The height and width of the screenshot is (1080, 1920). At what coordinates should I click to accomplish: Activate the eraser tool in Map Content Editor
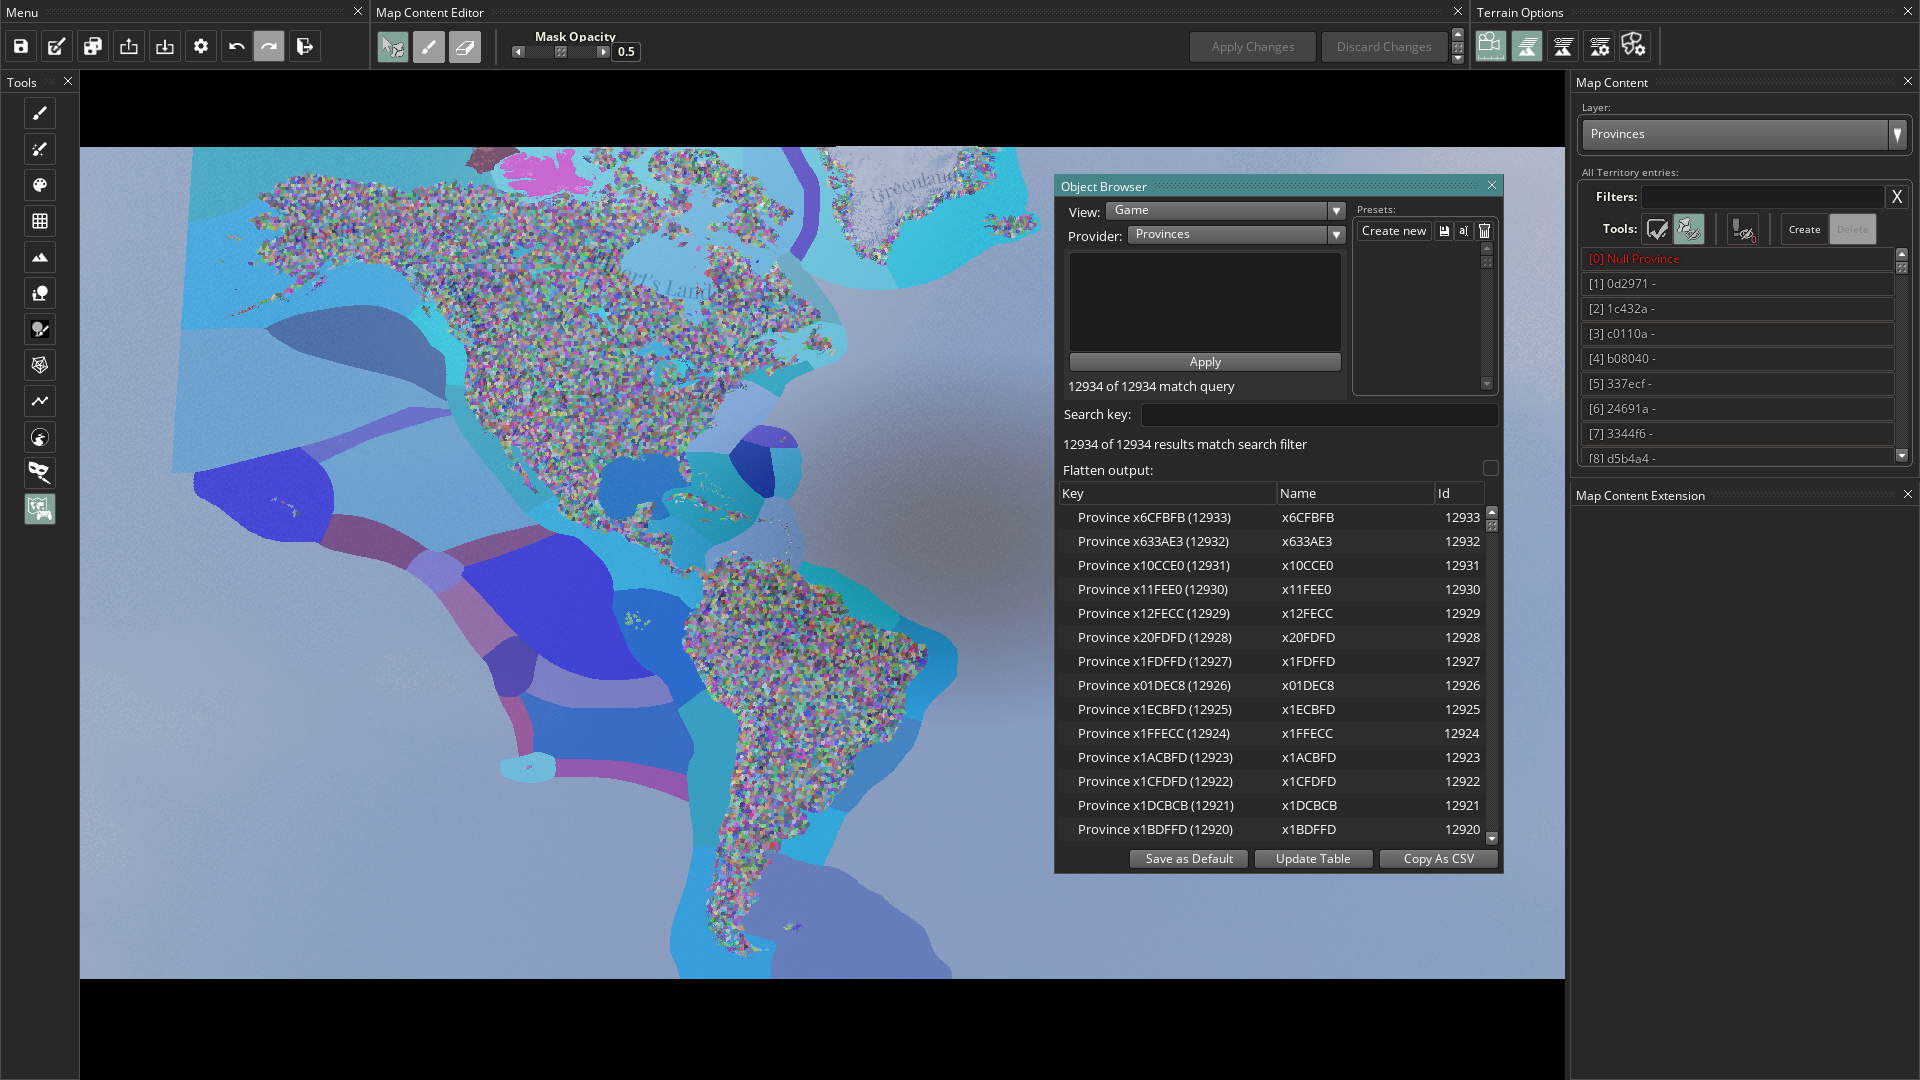(465, 47)
